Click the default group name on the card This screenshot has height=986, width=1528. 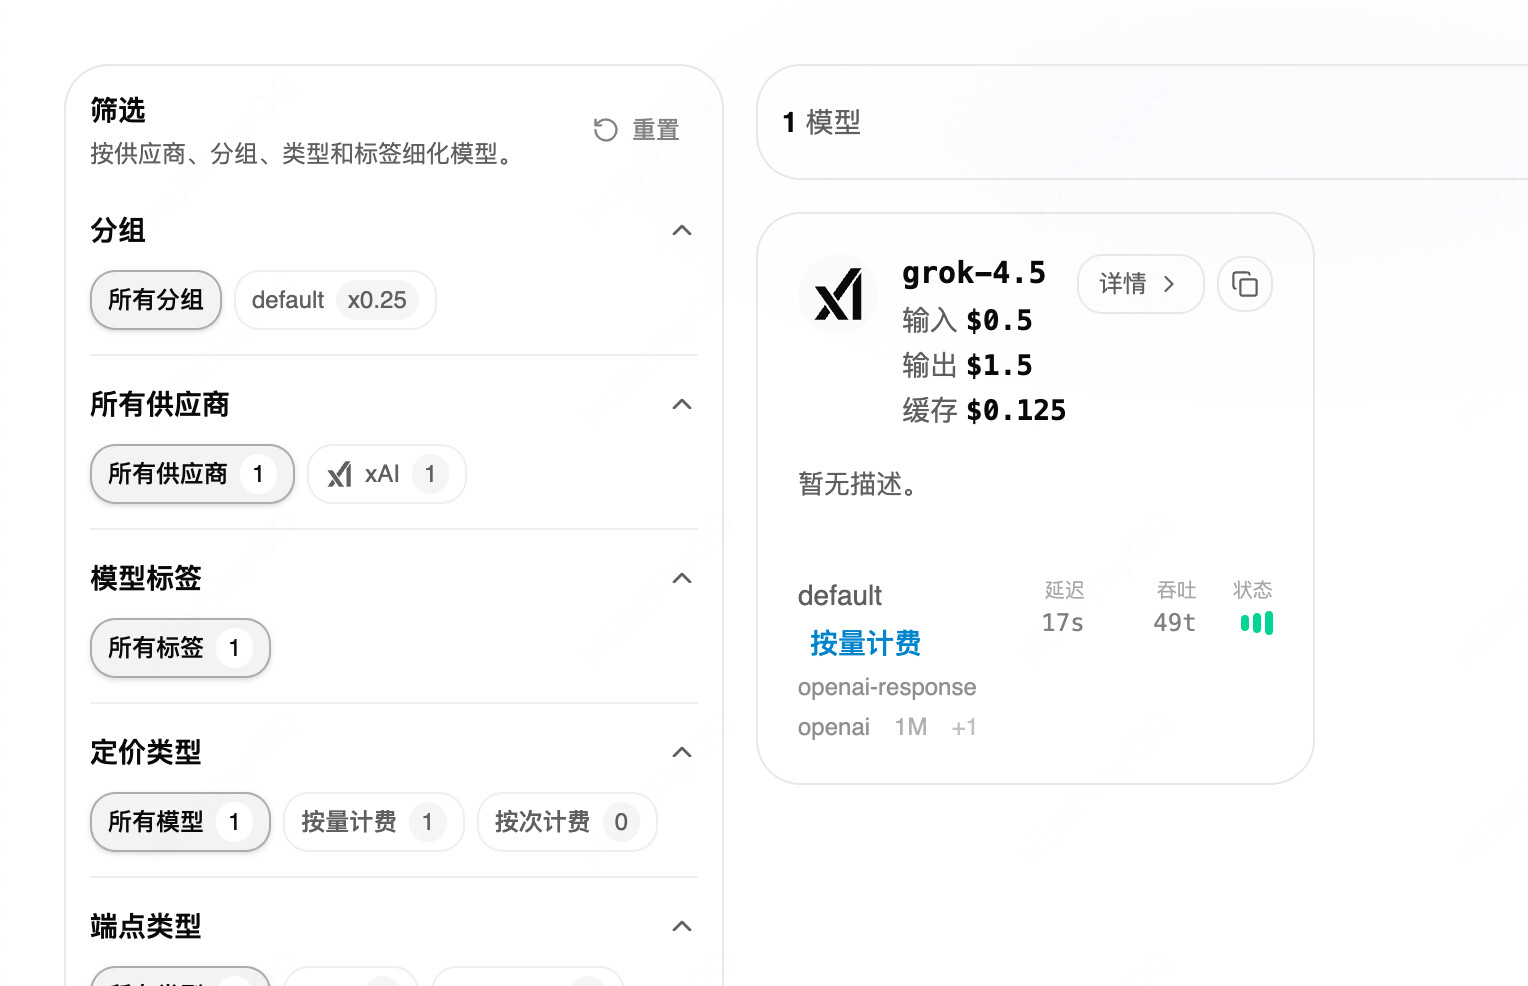(x=840, y=596)
